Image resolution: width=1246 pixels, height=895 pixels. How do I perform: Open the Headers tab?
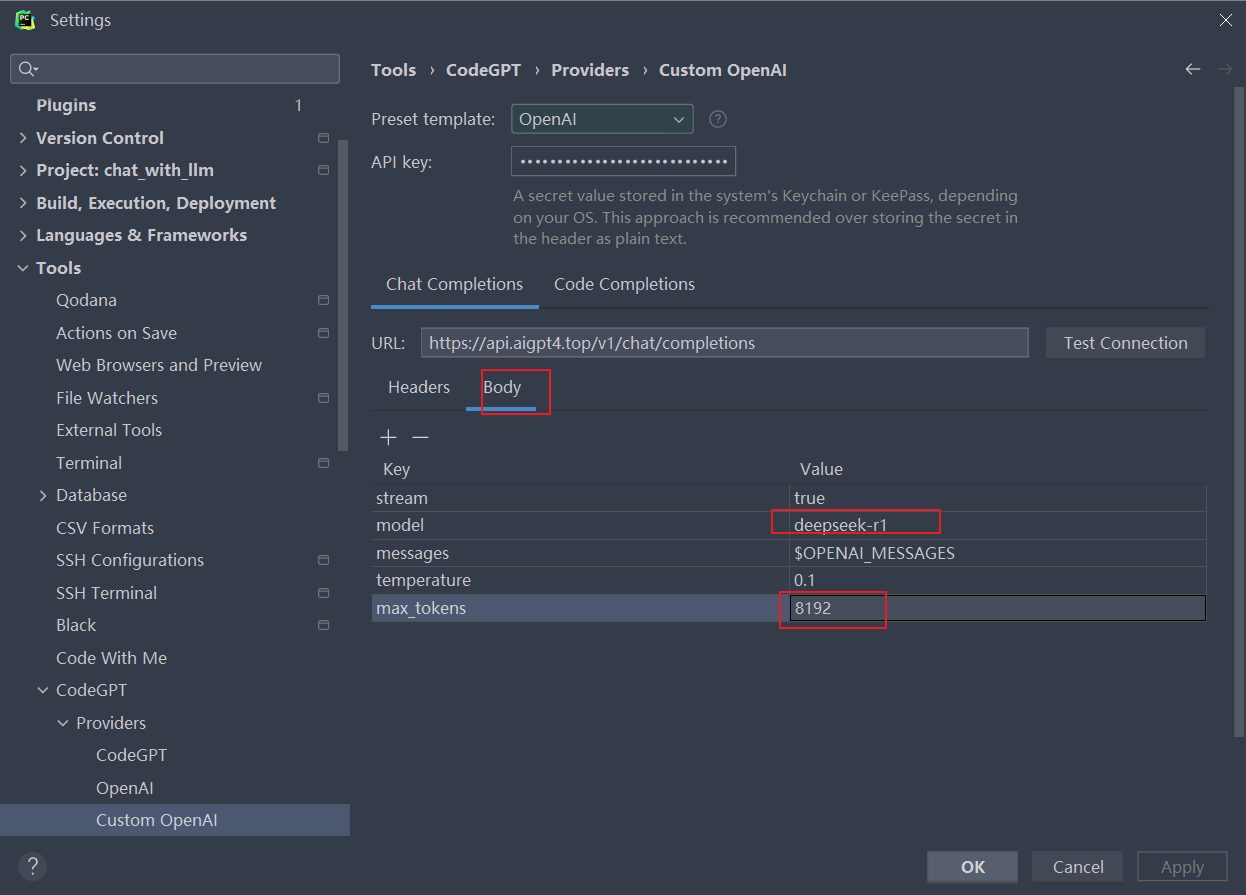[419, 387]
